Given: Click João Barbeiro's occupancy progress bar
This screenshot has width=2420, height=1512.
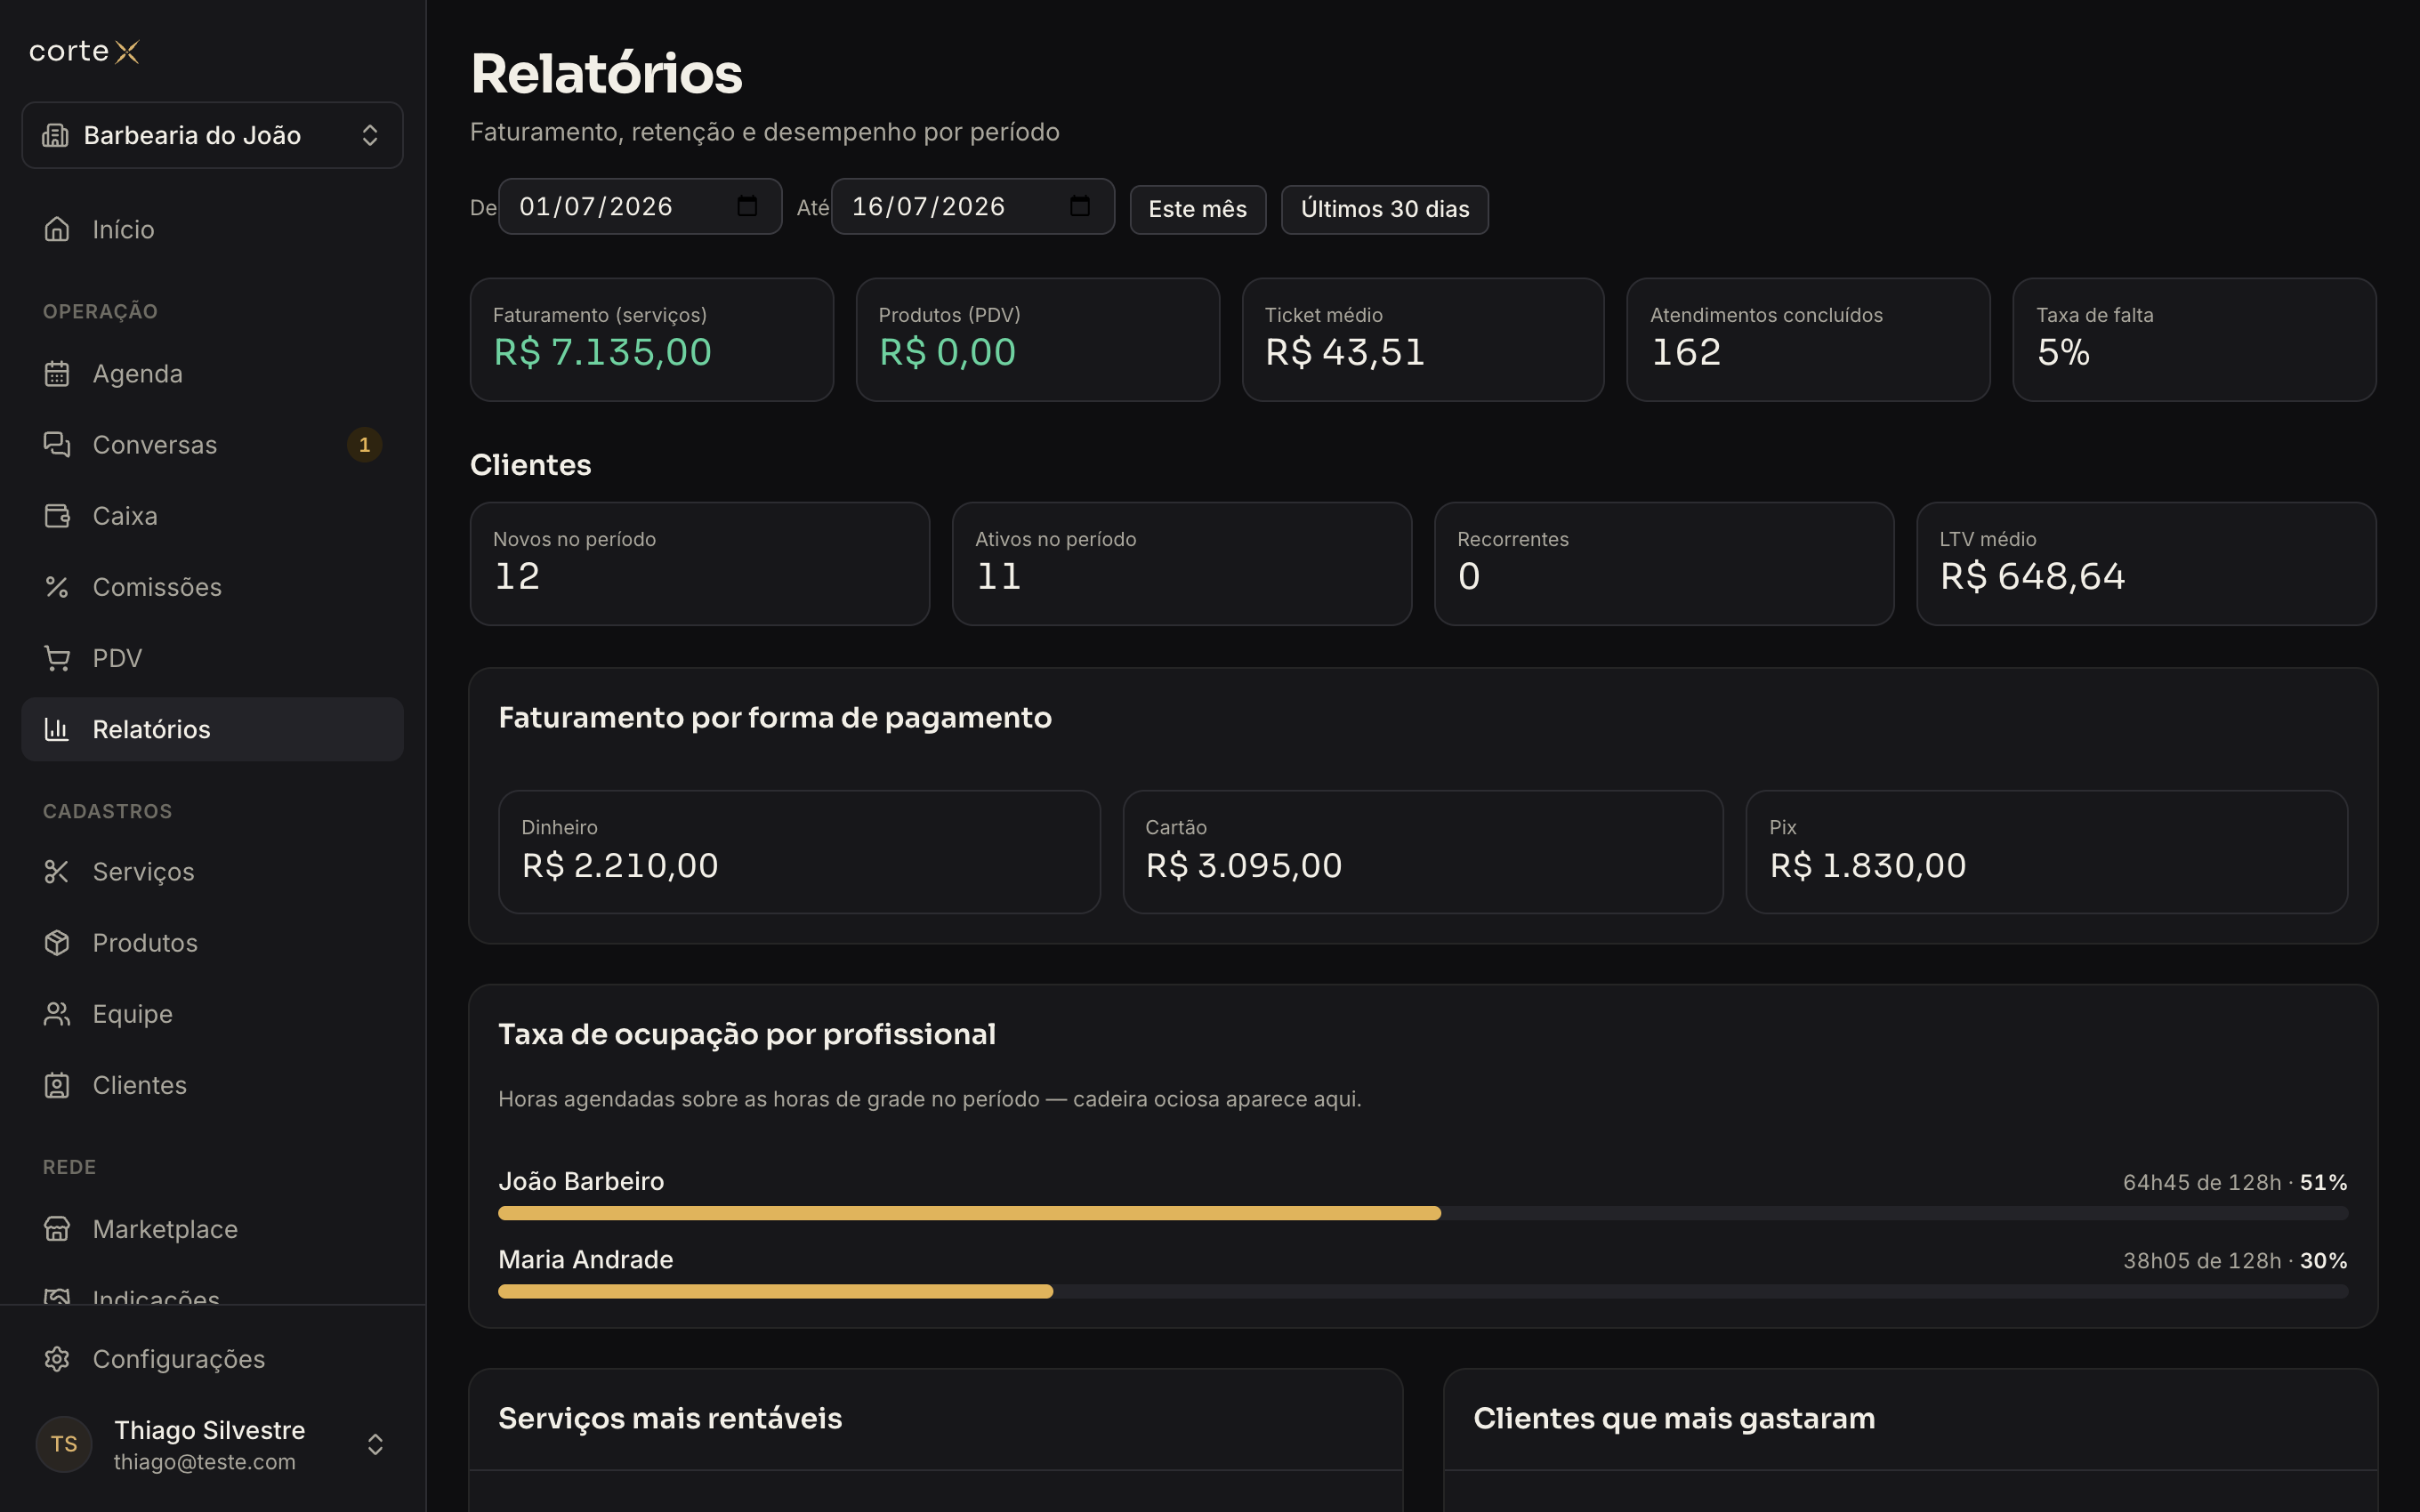Looking at the screenshot, I should pos(1422,1213).
